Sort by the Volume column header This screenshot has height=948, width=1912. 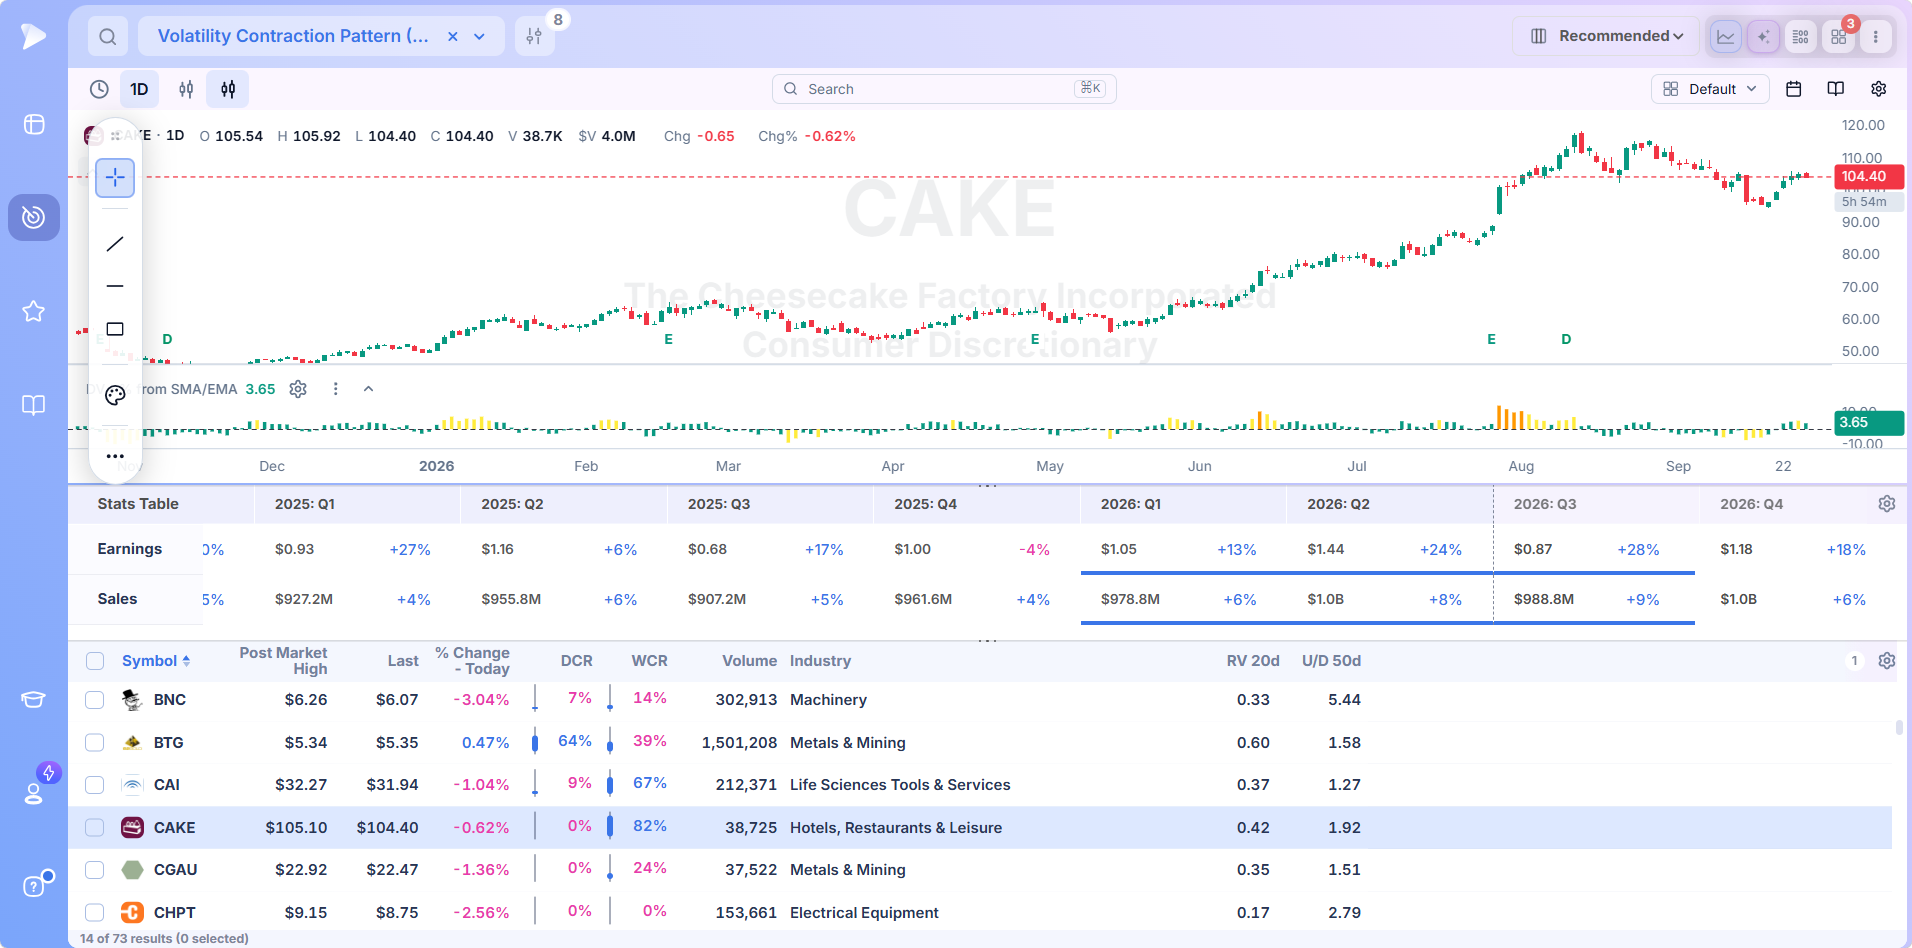pyautogui.click(x=749, y=661)
